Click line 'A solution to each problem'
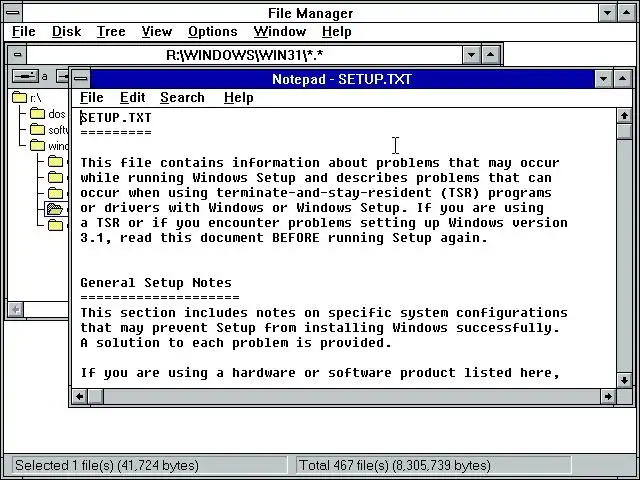The width and height of the screenshot is (640, 480). 236,342
